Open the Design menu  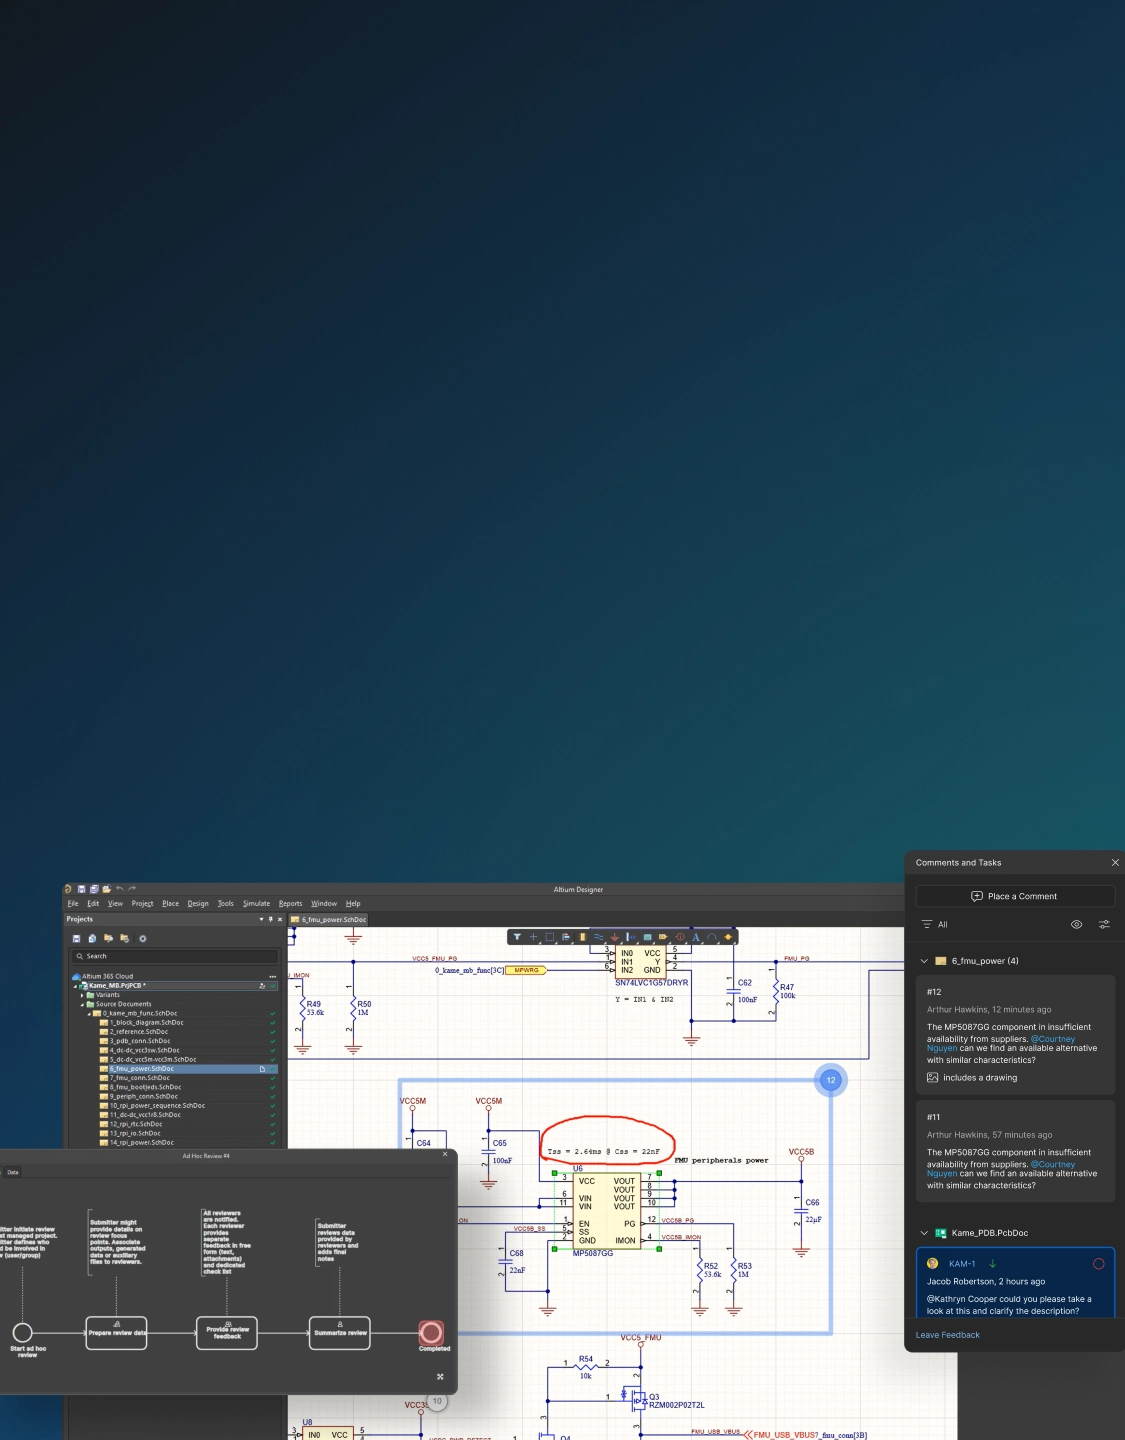pos(198,903)
